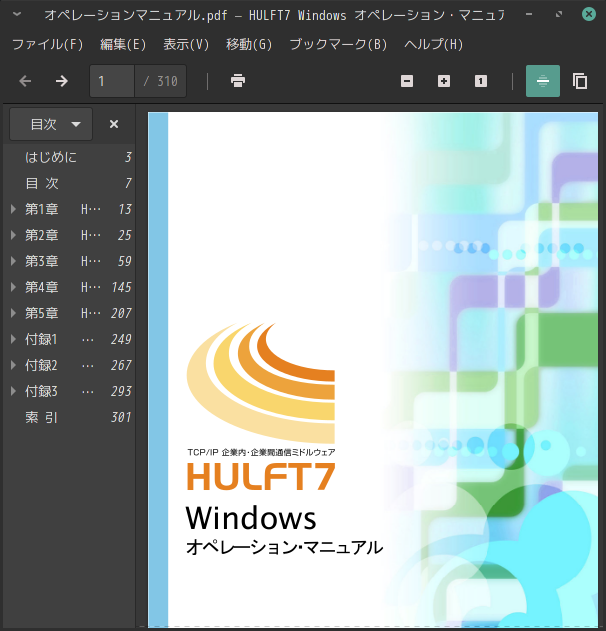Jump to 第3章 chapter label

coord(42,261)
